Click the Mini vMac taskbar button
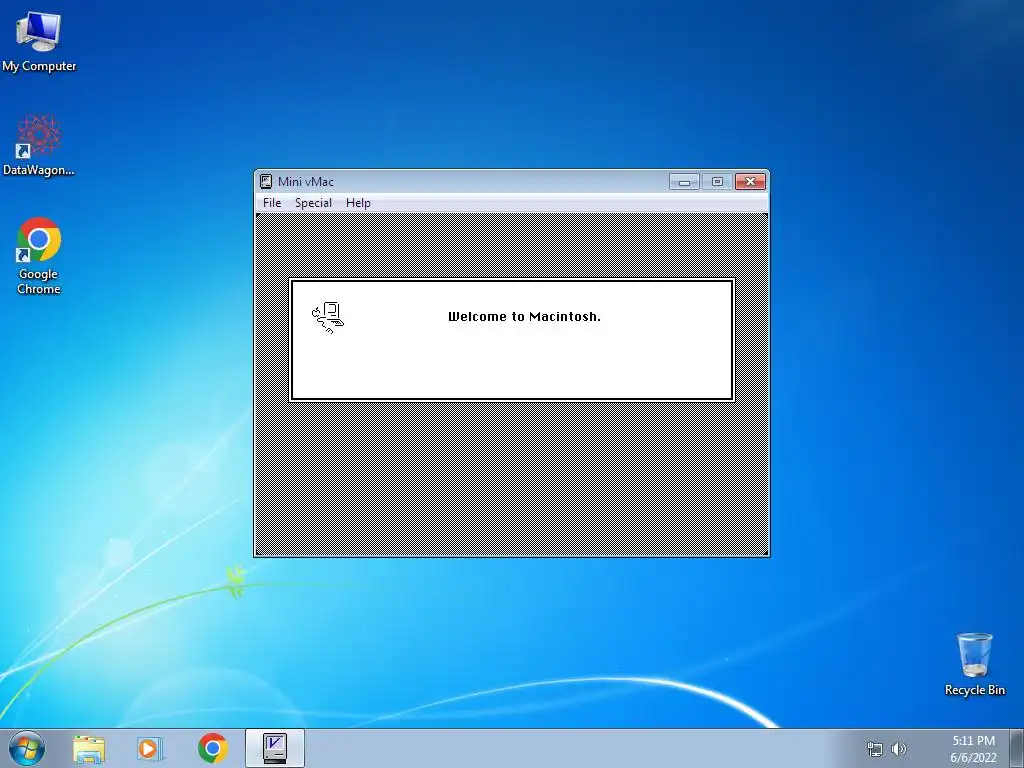Image resolution: width=1024 pixels, height=768 pixels. tap(275, 748)
